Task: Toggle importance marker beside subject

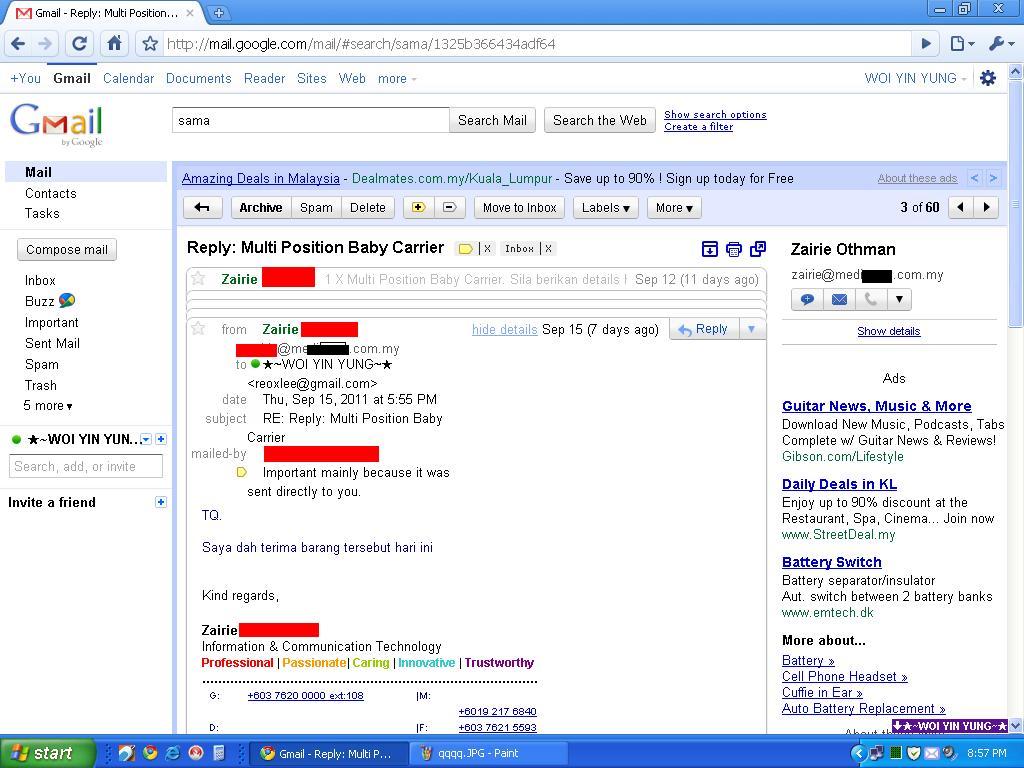Action: click(465, 249)
